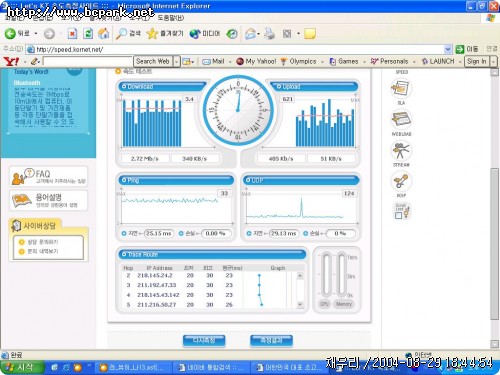The width and height of the screenshot is (500, 375).
Task: Open the Help menu in menu bar
Action: (171, 18)
